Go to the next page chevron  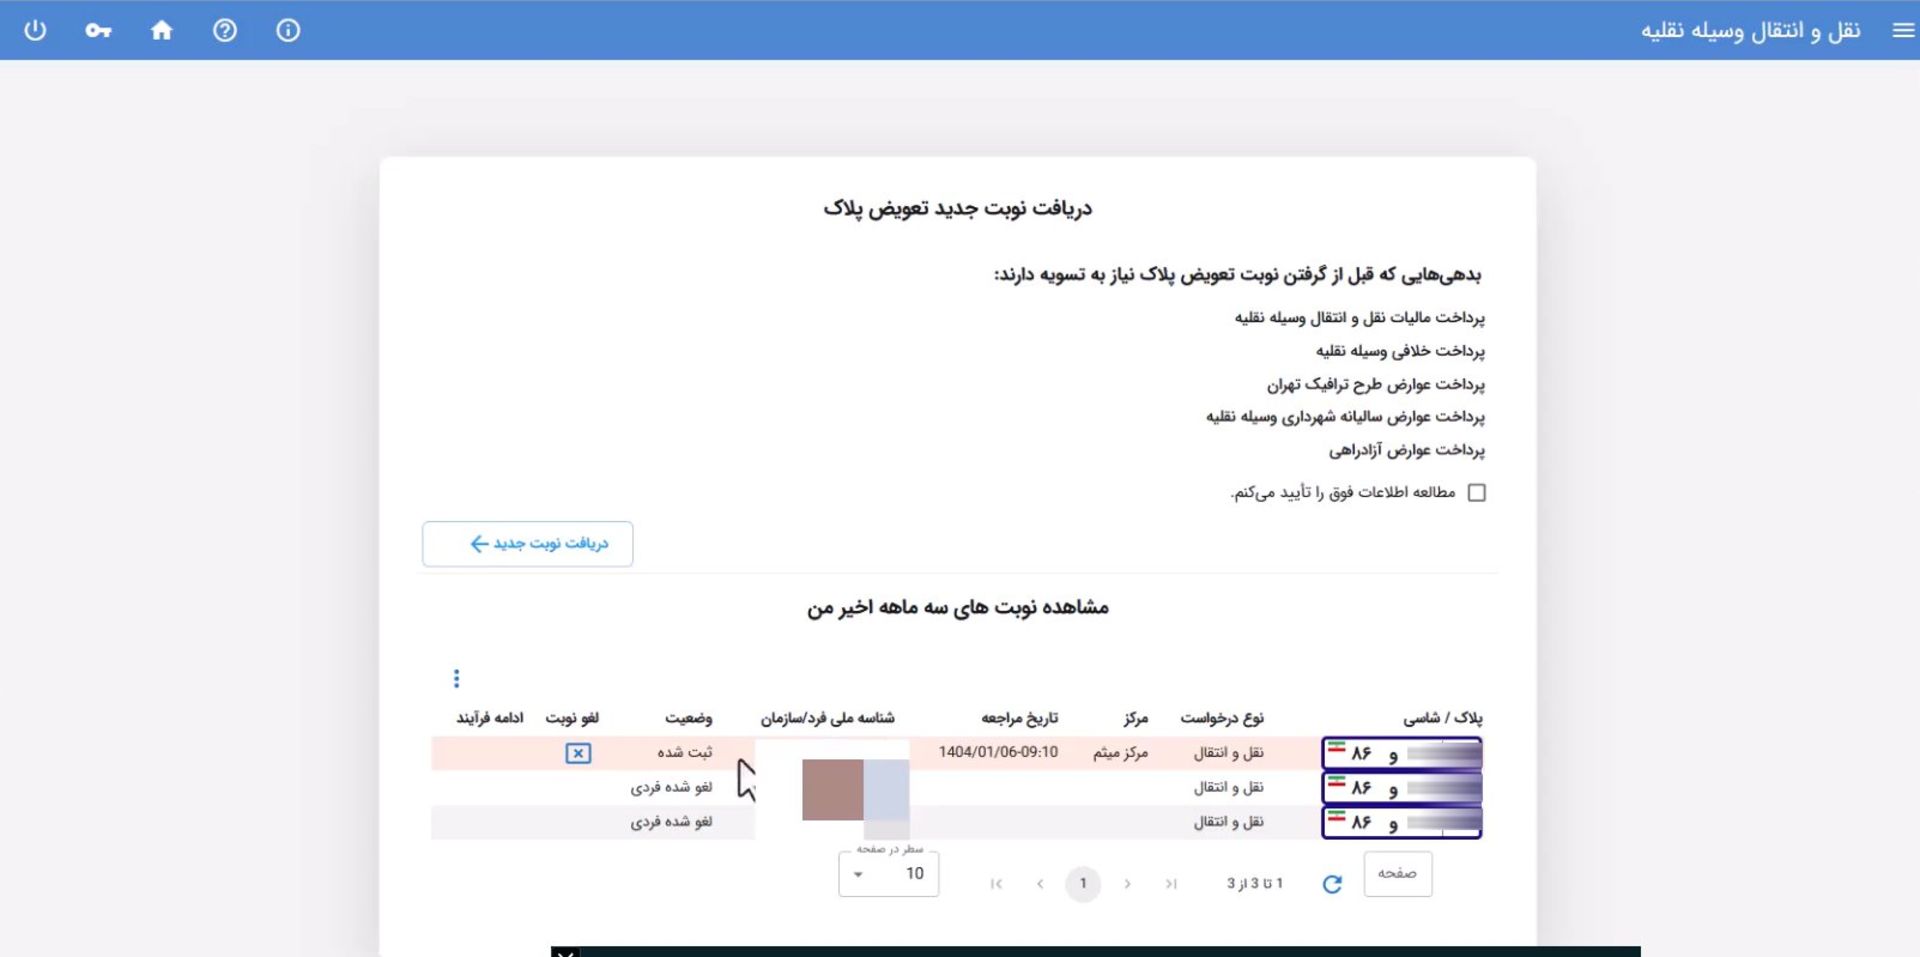point(1128,884)
